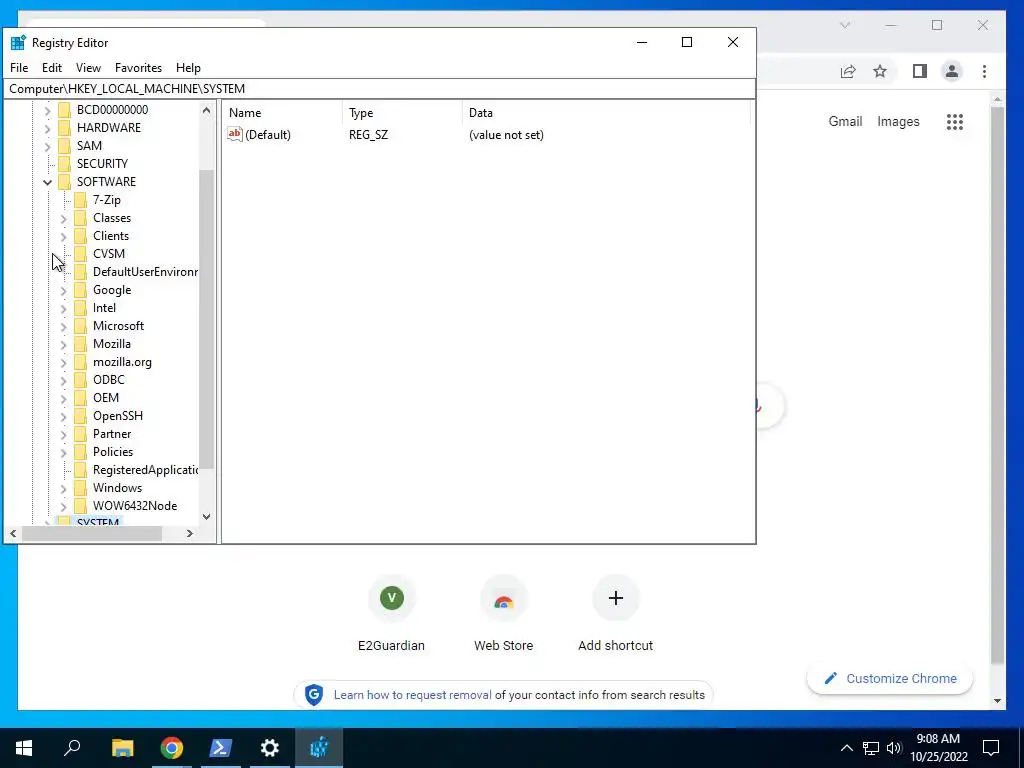Select the OEM key

click(x=106, y=398)
